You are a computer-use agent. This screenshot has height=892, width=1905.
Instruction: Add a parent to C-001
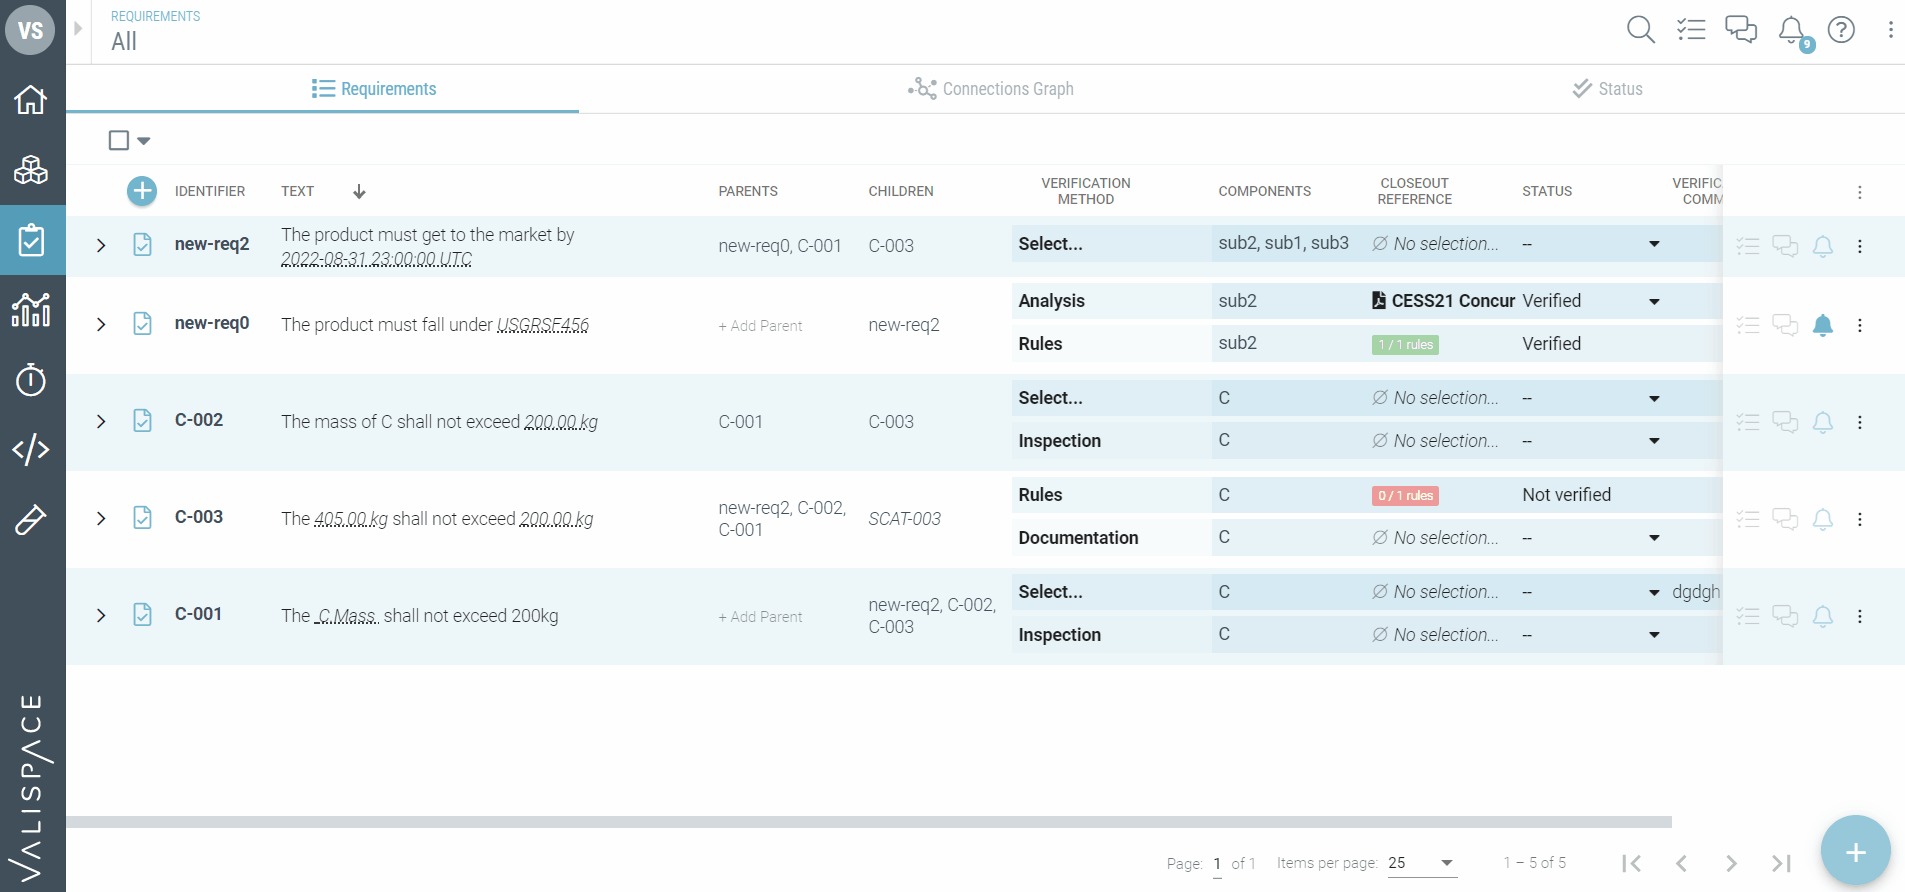coord(760,617)
